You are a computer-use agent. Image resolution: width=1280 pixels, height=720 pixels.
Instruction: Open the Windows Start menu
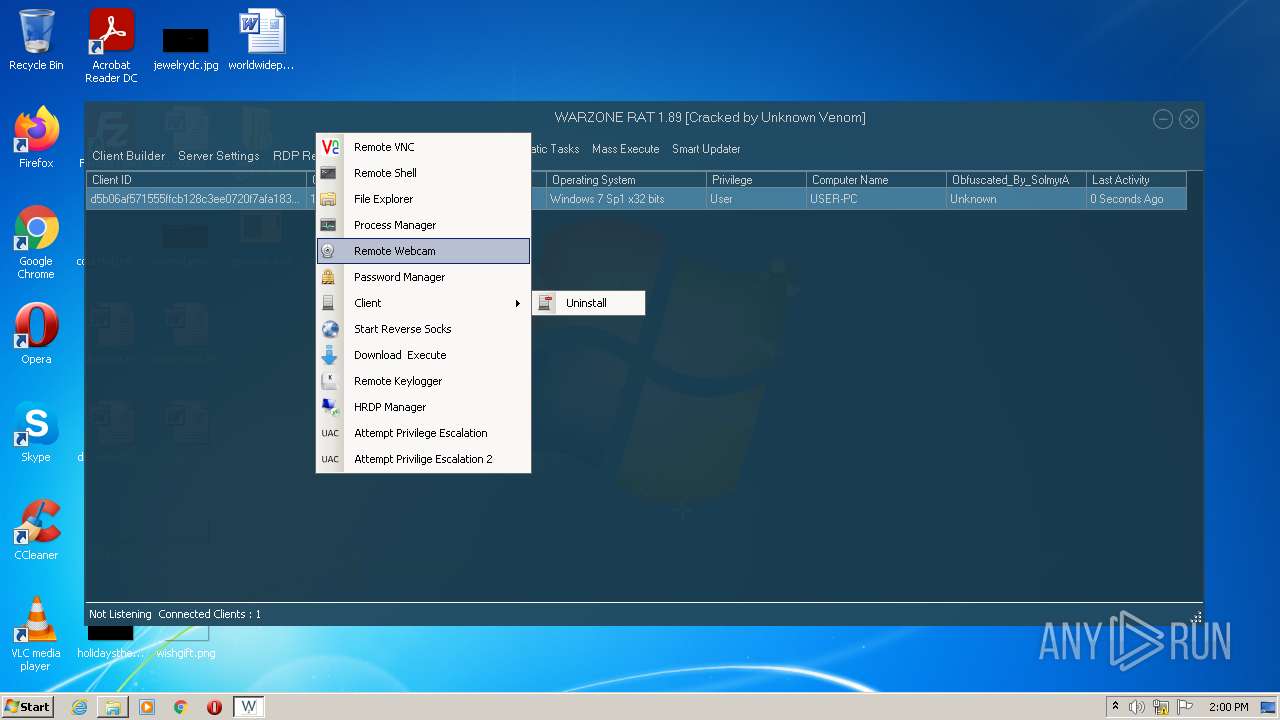pyautogui.click(x=27, y=706)
